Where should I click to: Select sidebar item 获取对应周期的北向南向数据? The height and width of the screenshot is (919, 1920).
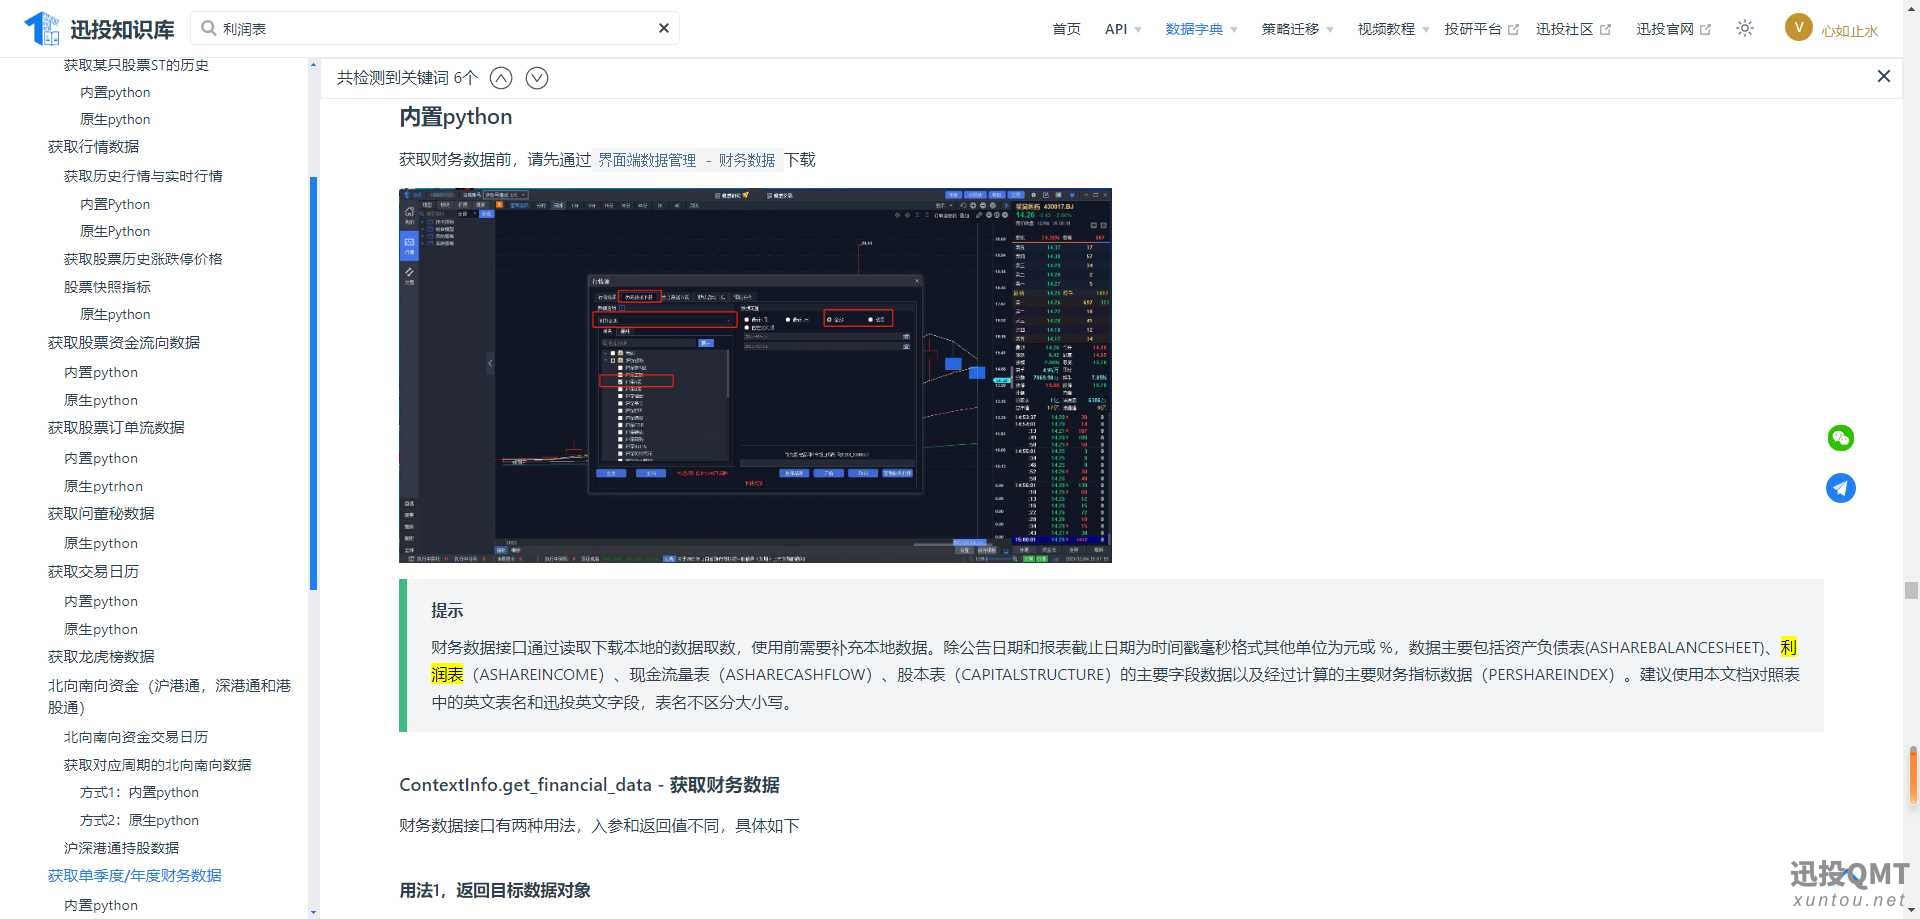157,765
